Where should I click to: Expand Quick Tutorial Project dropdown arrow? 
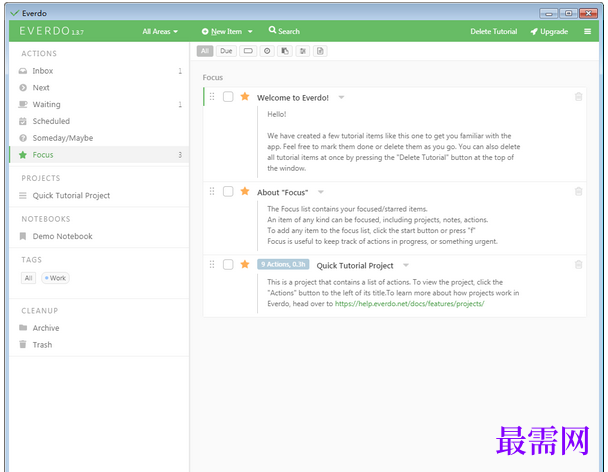click(x=406, y=265)
